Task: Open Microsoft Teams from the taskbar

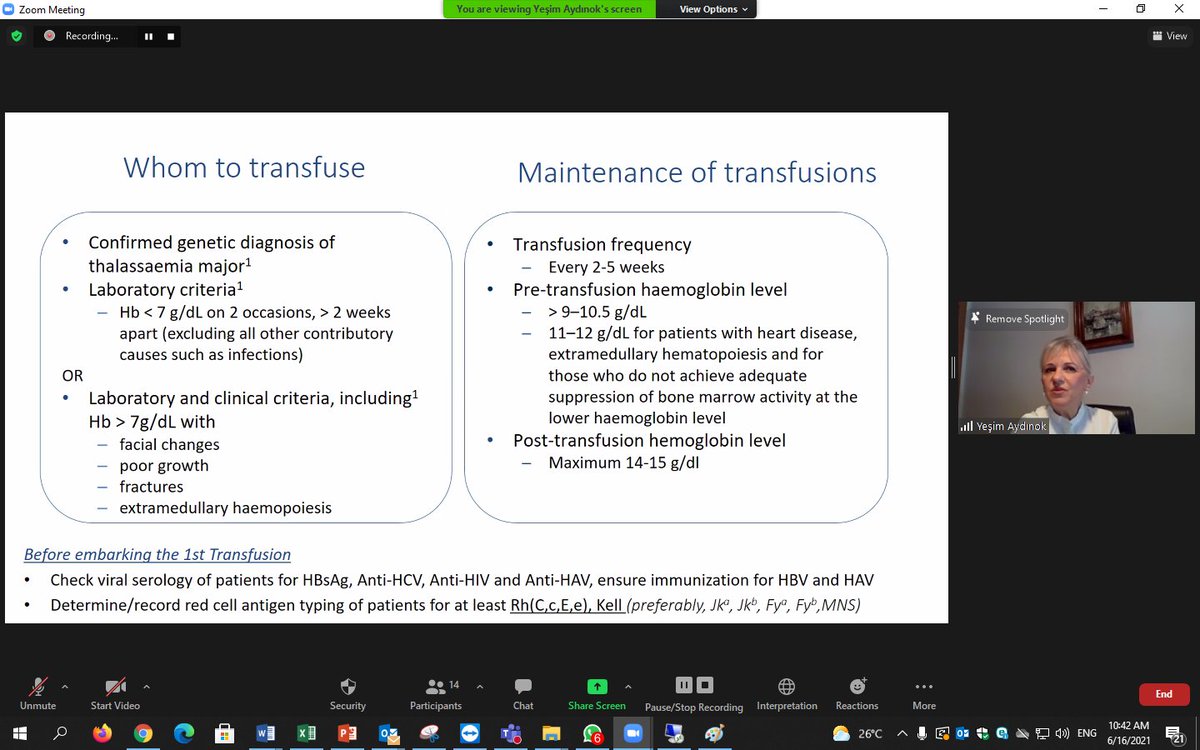Action: tap(510, 733)
